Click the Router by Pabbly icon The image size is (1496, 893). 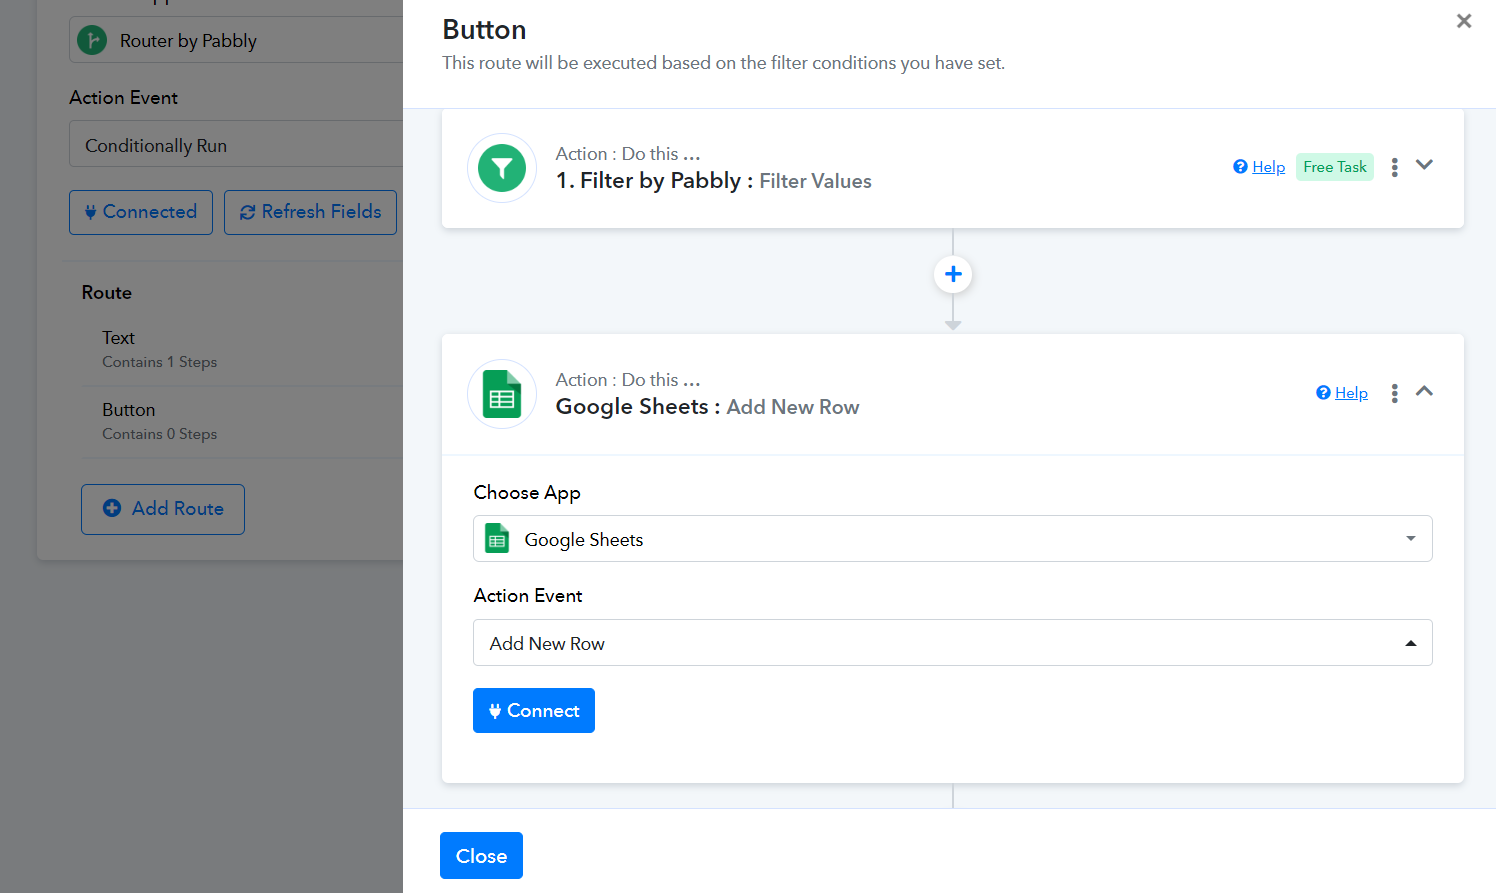92,40
